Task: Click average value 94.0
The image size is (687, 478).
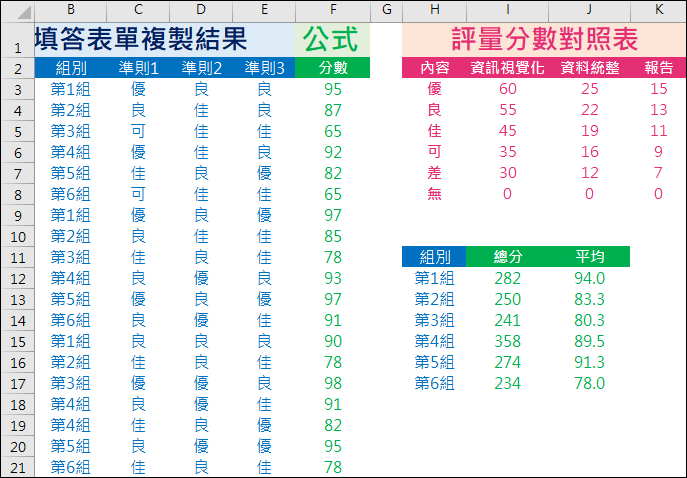Action: (x=589, y=278)
